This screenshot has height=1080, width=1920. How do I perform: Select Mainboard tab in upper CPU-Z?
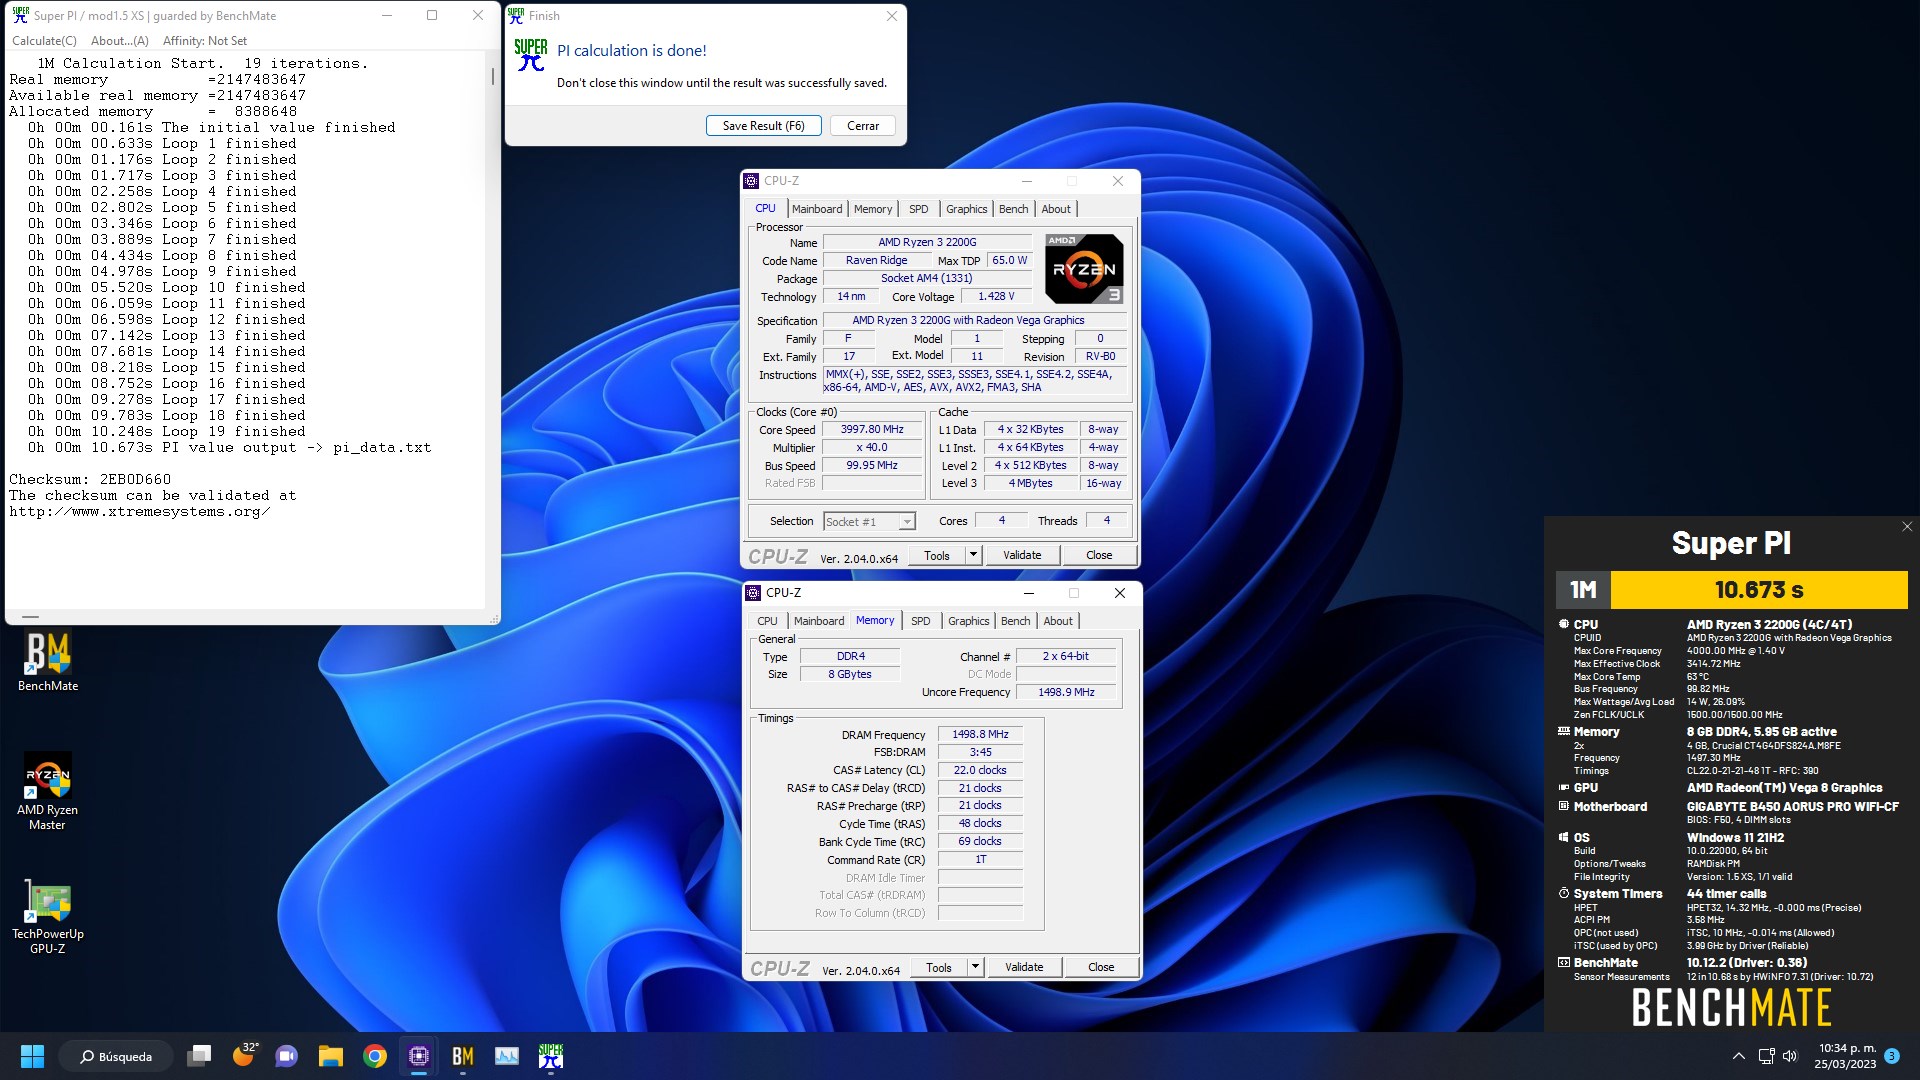point(817,209)
